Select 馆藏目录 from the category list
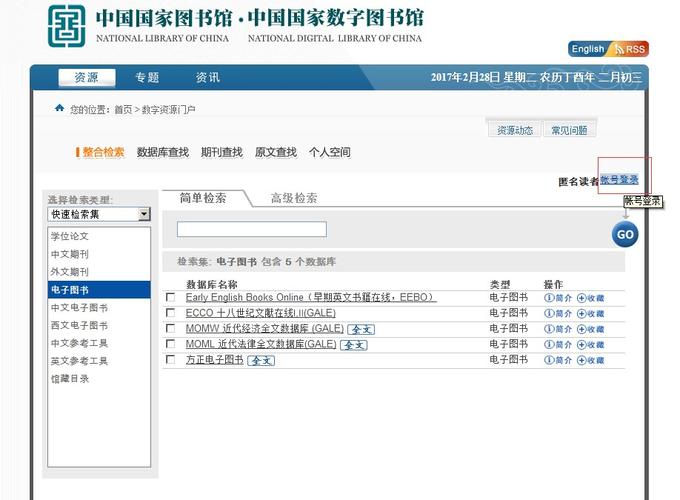This screenshot has height=500, width=680. [70, 379]
